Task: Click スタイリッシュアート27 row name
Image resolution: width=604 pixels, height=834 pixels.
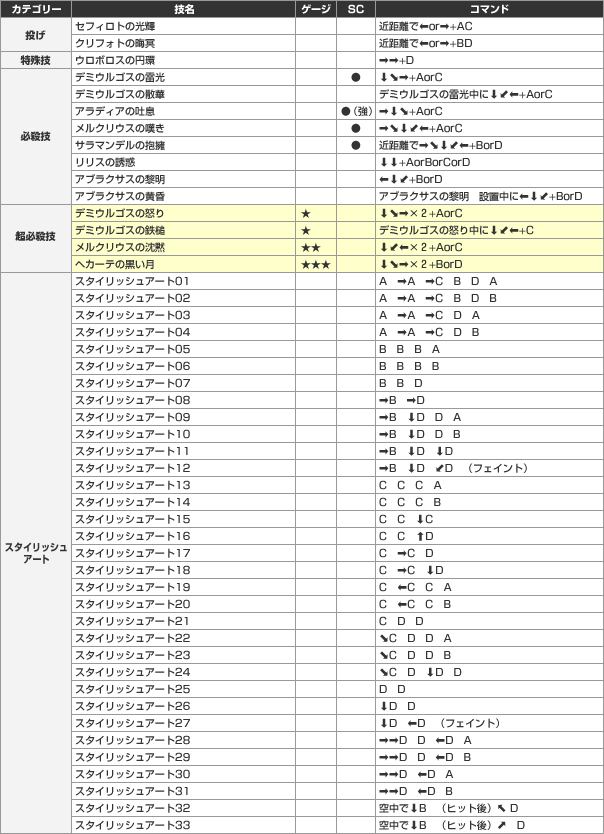Action: point(132,723)
